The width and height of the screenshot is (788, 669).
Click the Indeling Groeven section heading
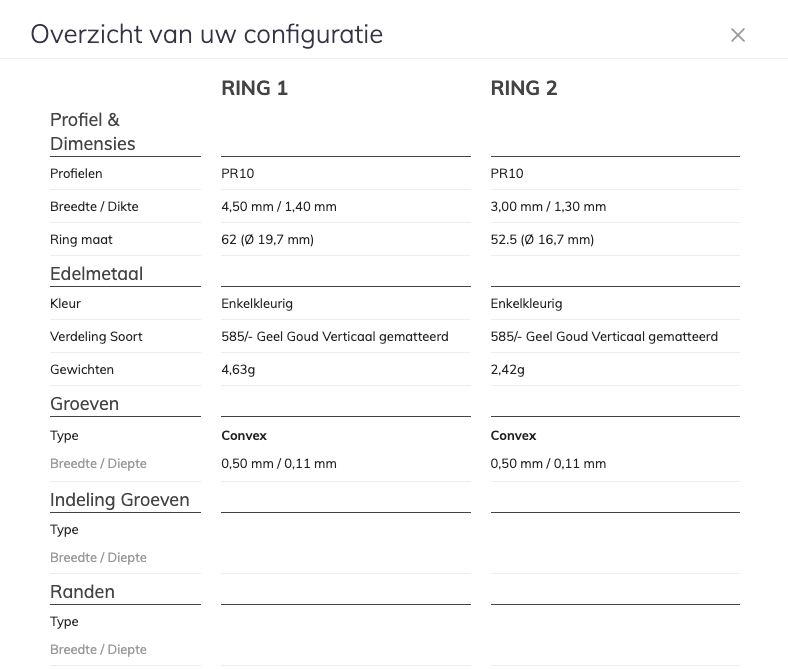tap(120, 500)
